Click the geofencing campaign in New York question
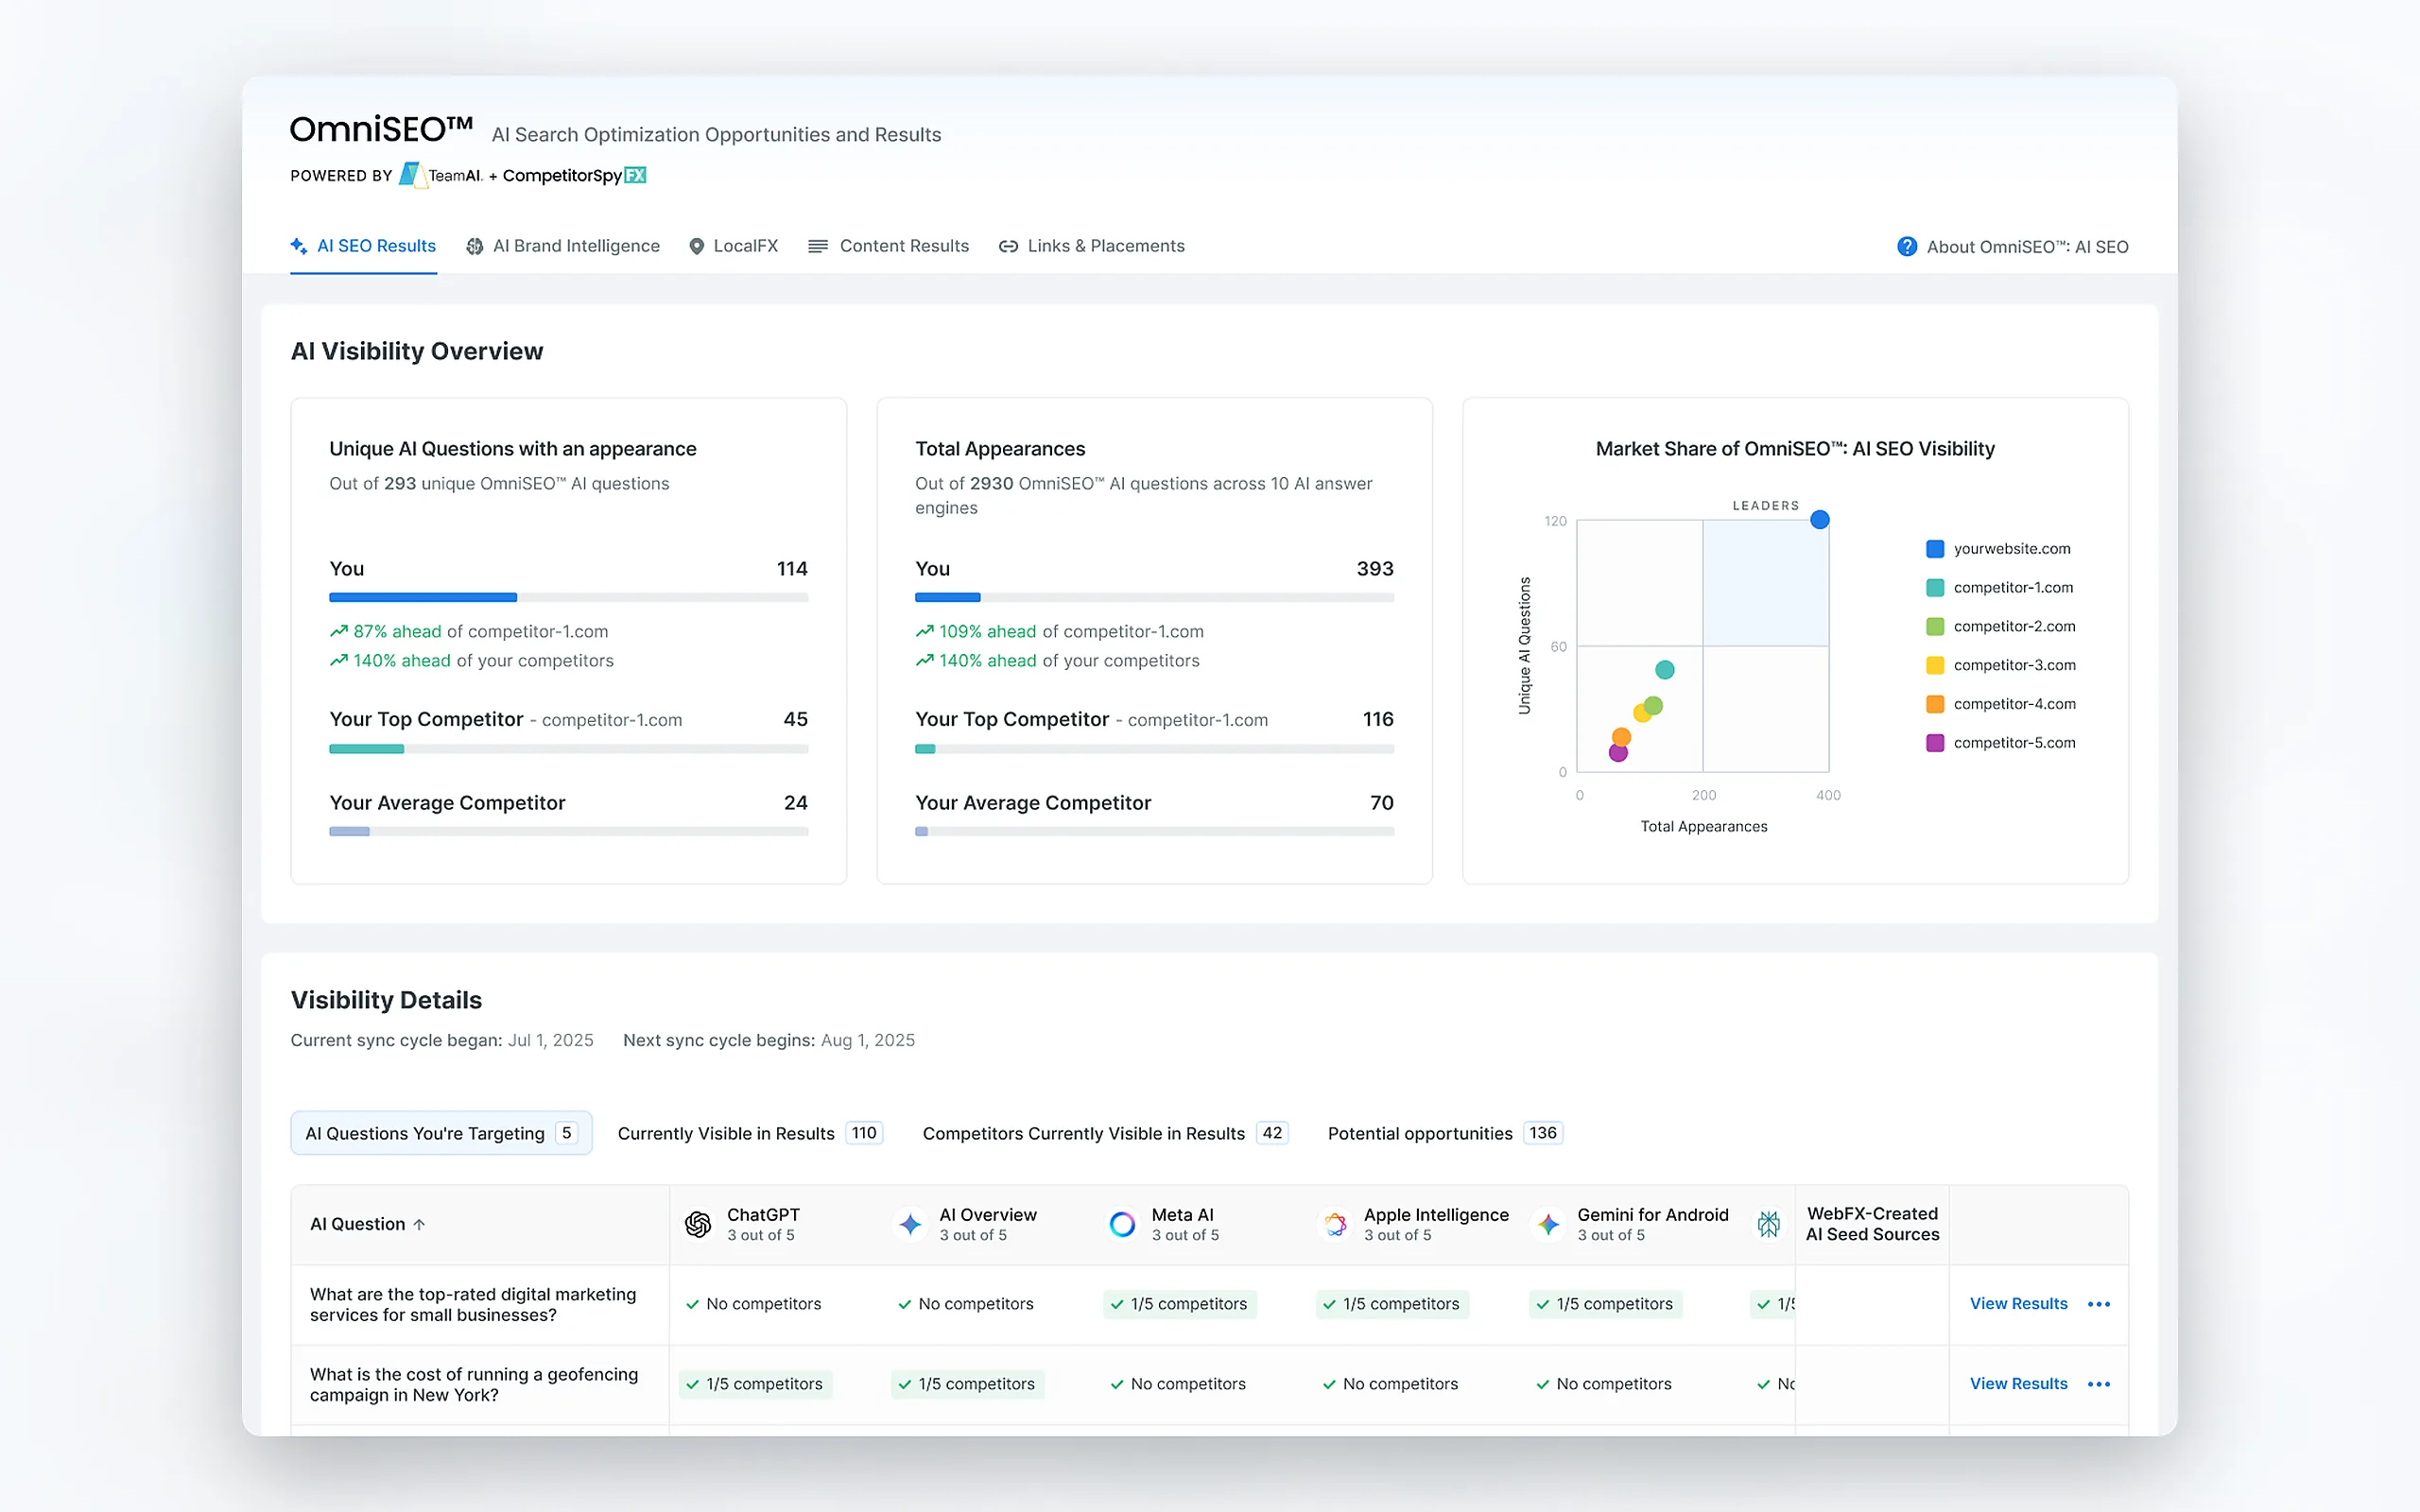This screenshot has width=2420, height=1512. (474, 1385)
